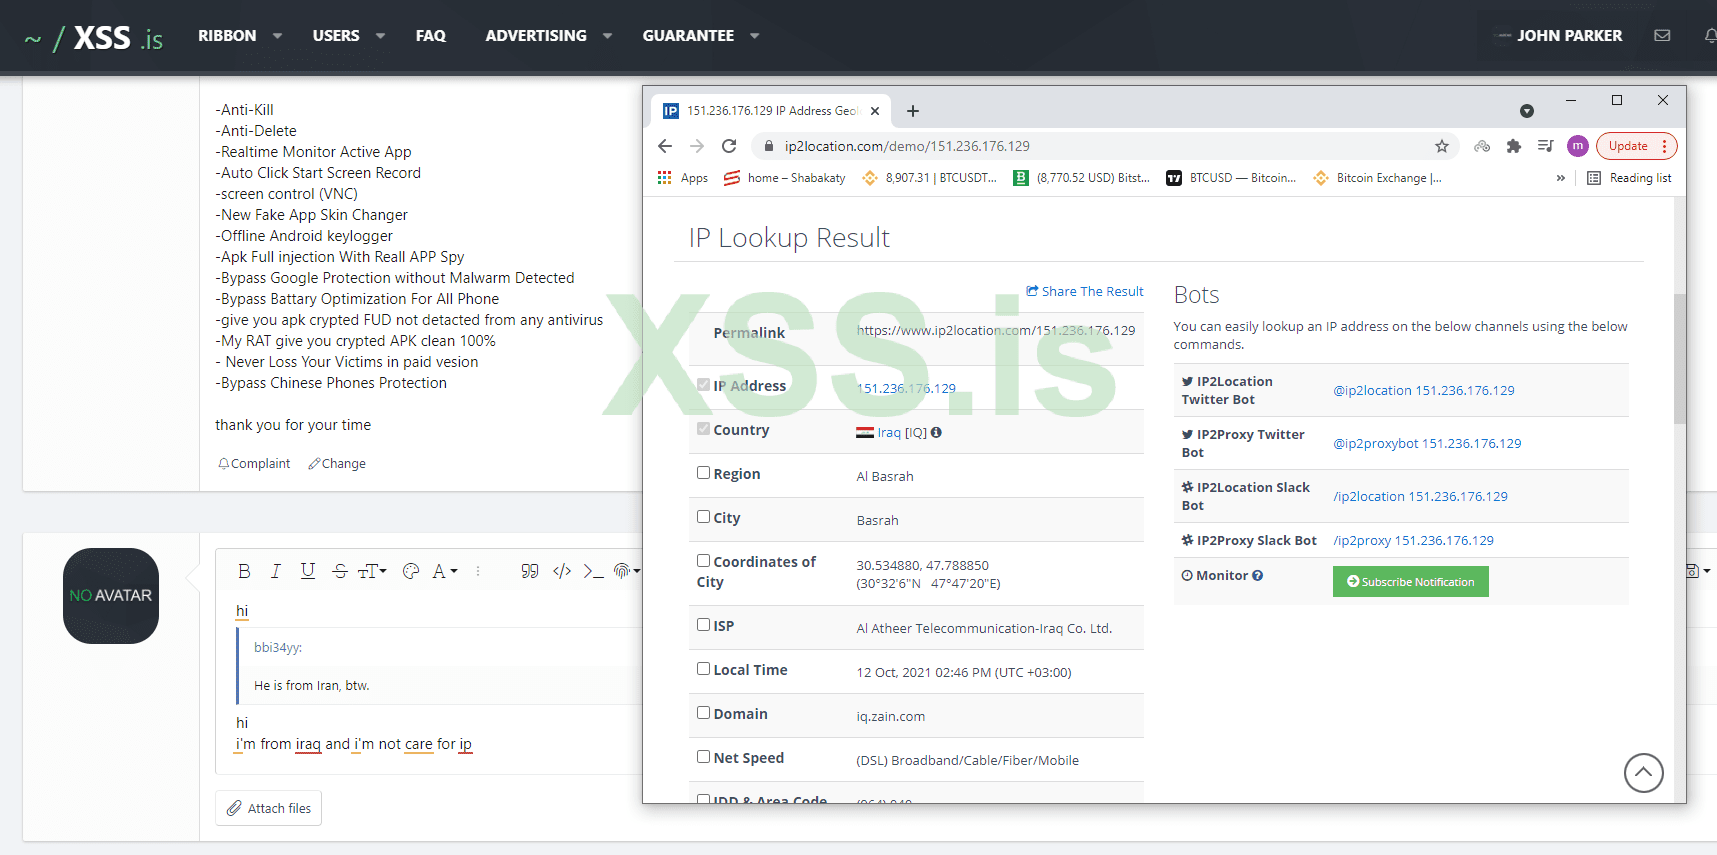1717x855 pixels.
Task: Insert inline code with the >_ icon
Action: 594,571
